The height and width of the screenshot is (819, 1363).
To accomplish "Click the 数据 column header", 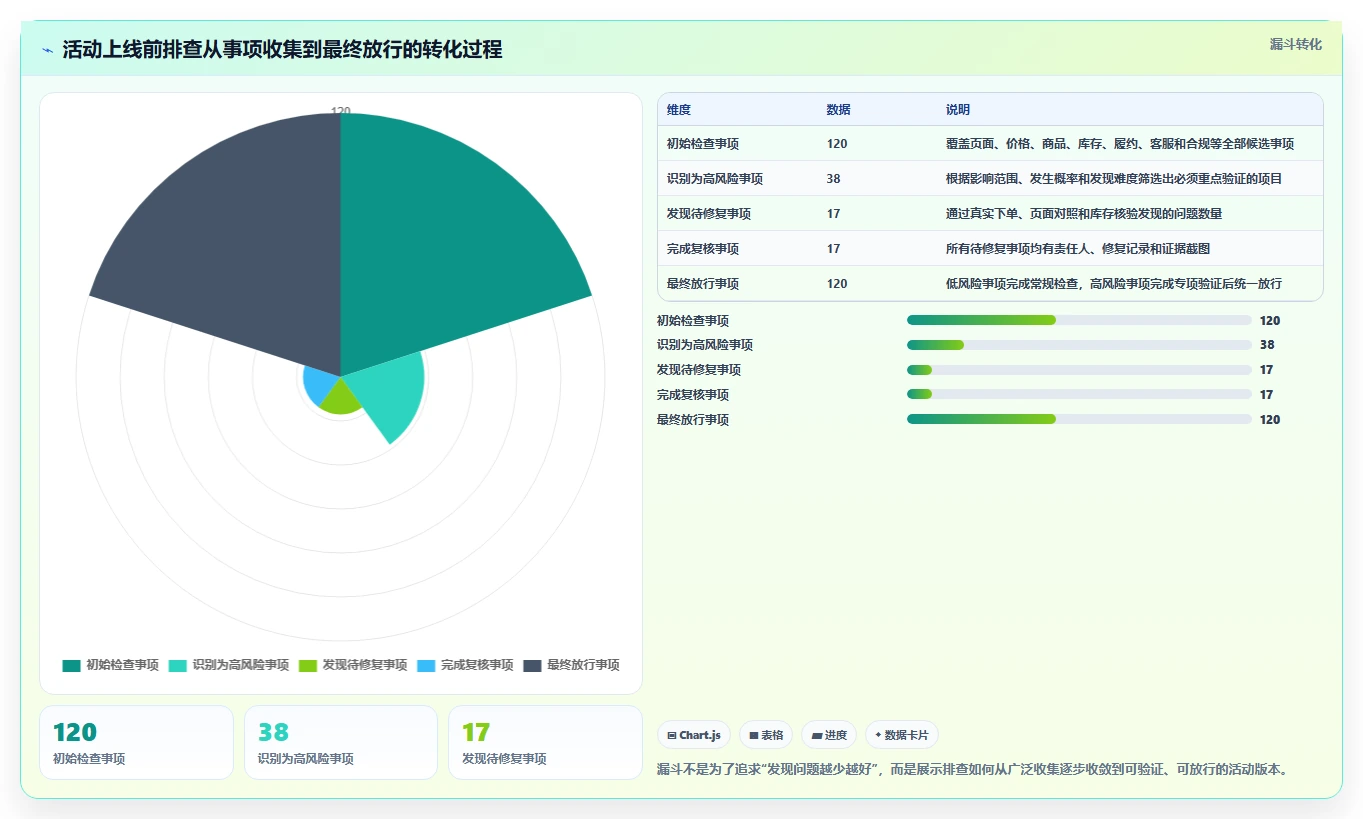I will [839, 110].
